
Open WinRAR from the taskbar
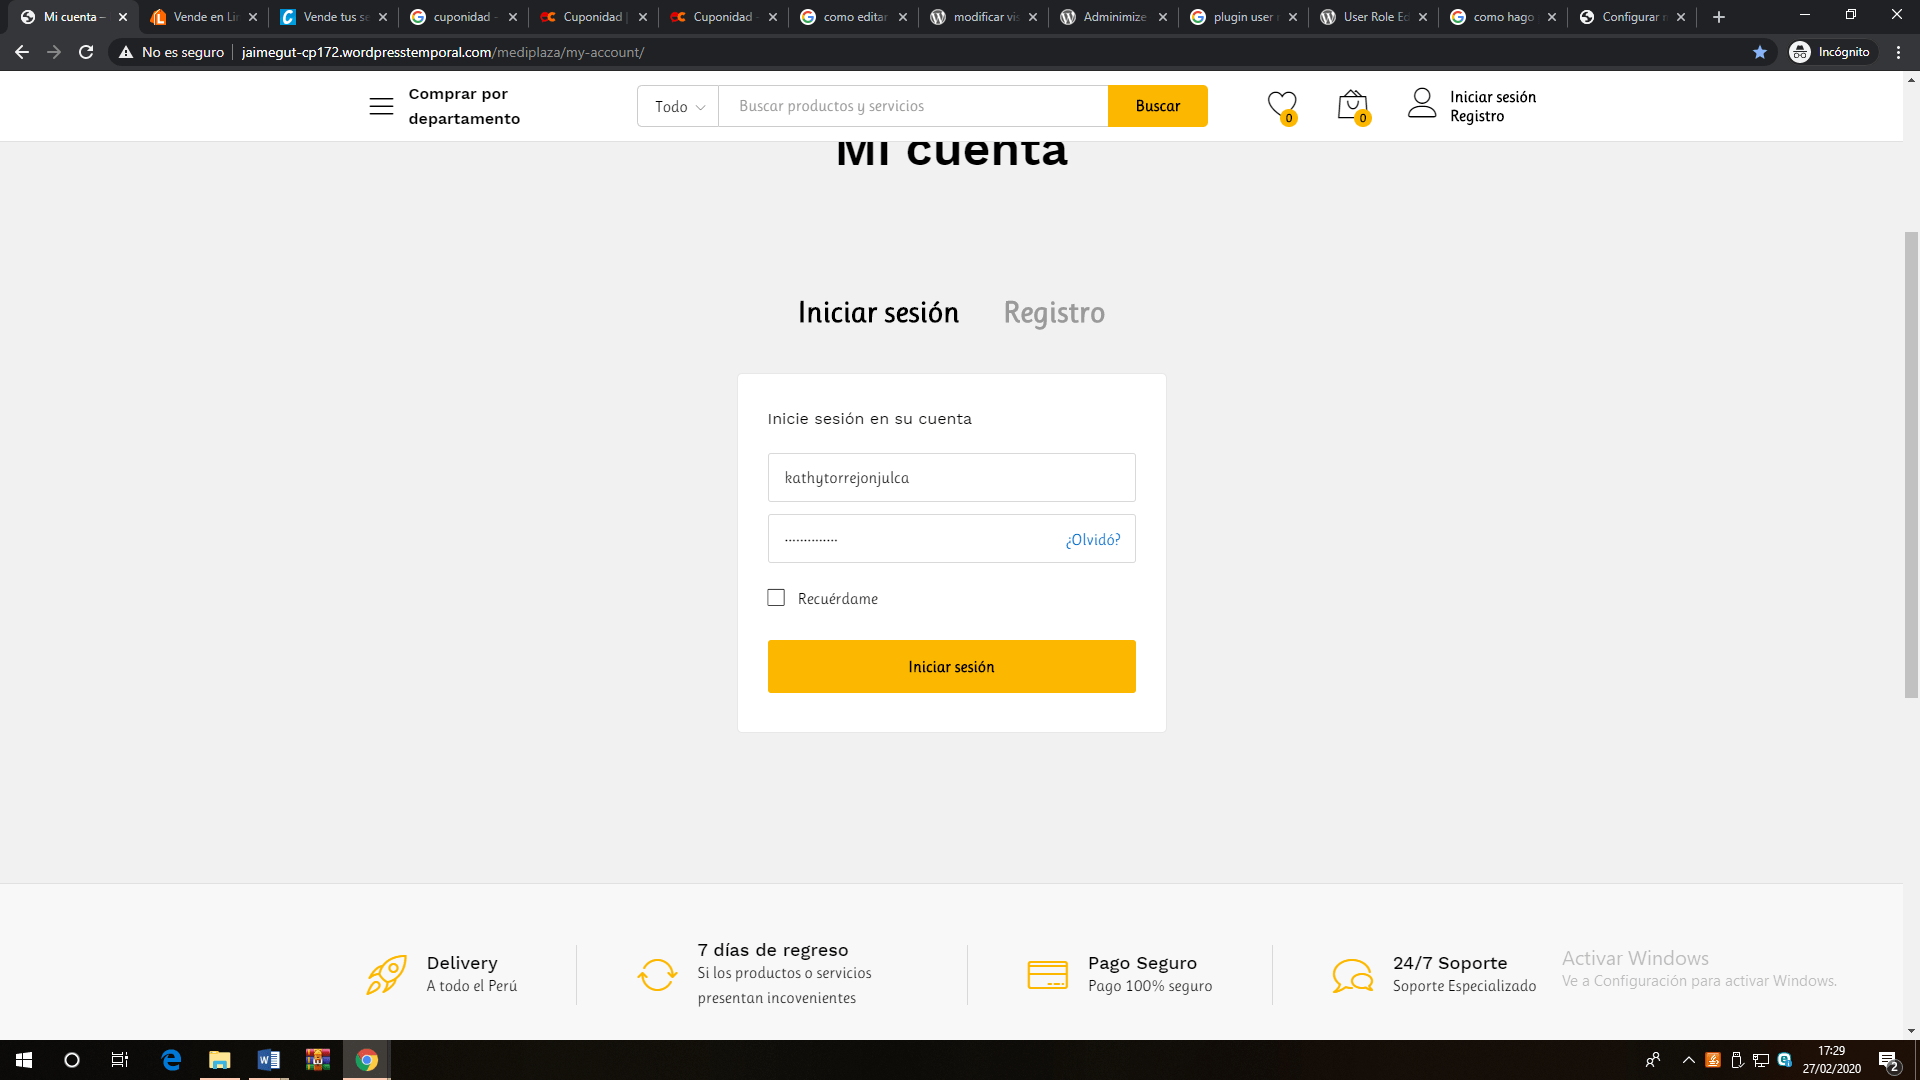tap(318, 1060)
